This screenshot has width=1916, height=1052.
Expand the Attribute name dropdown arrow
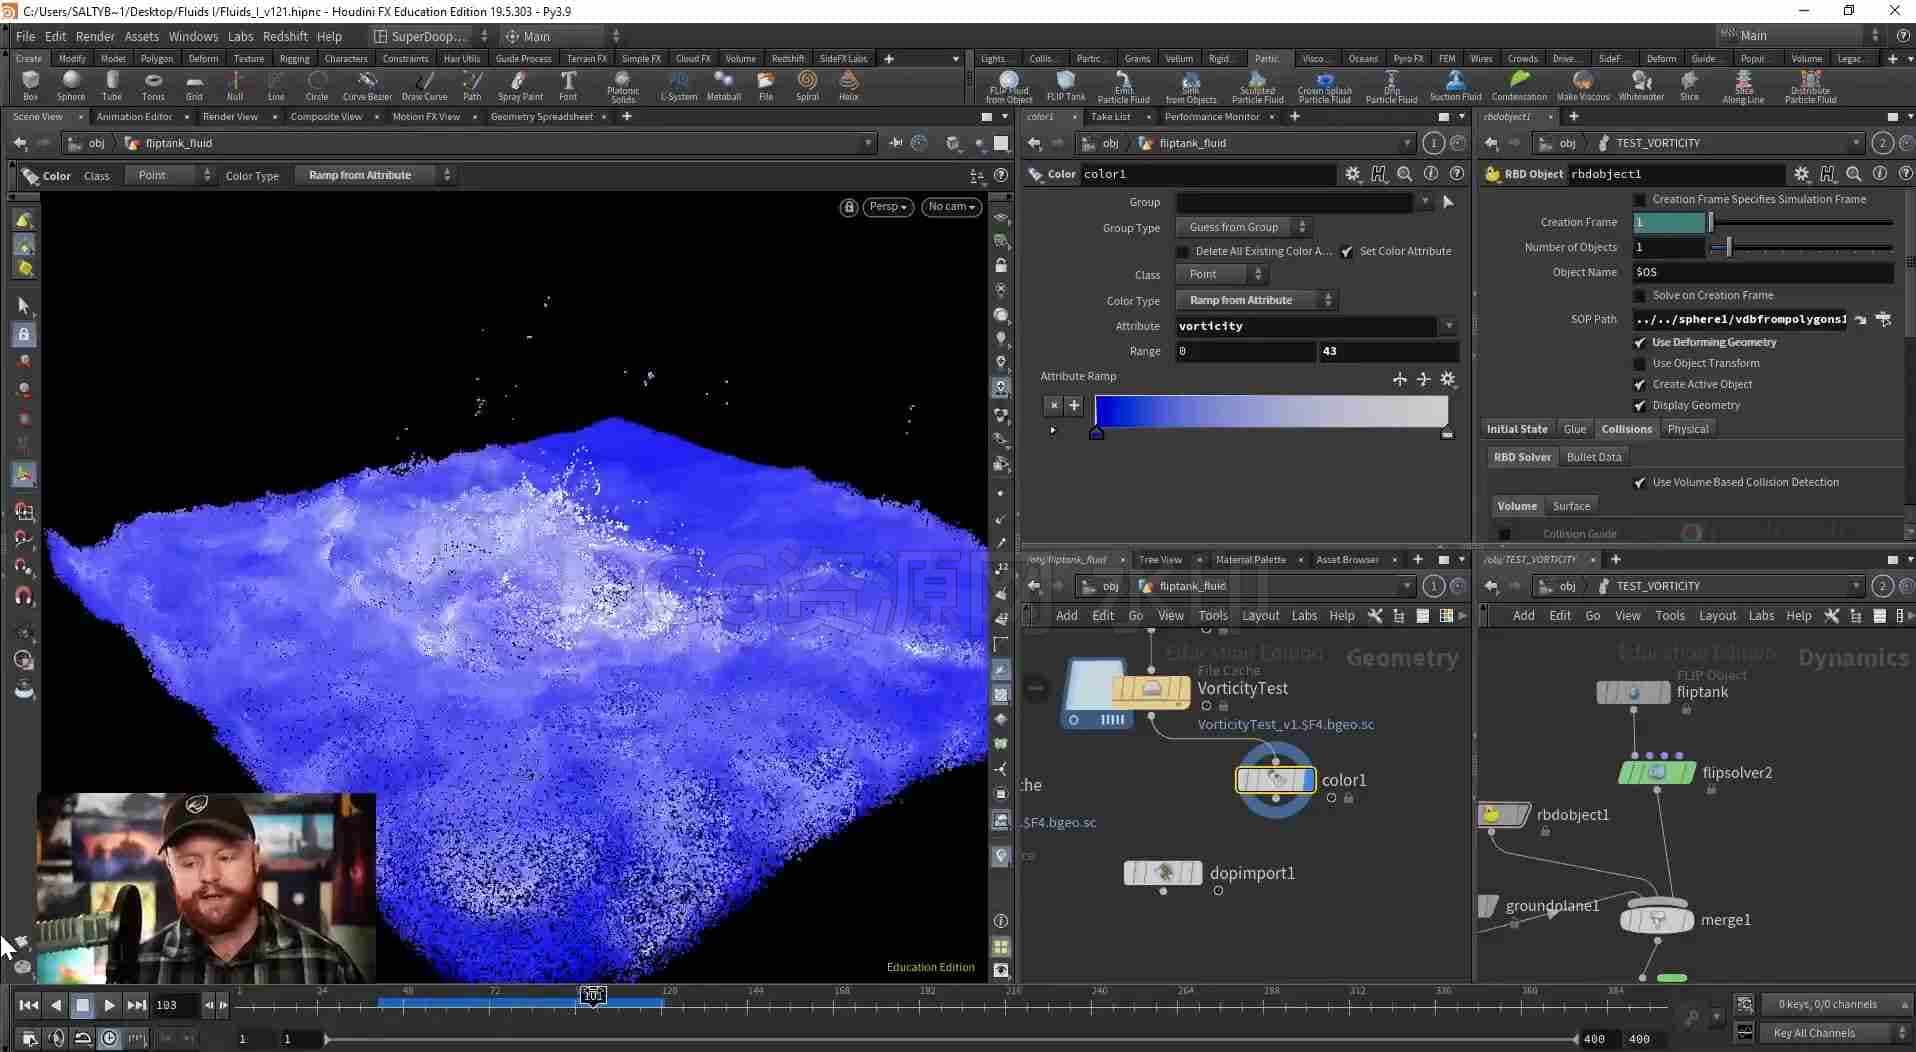(x=1449, y=326)
